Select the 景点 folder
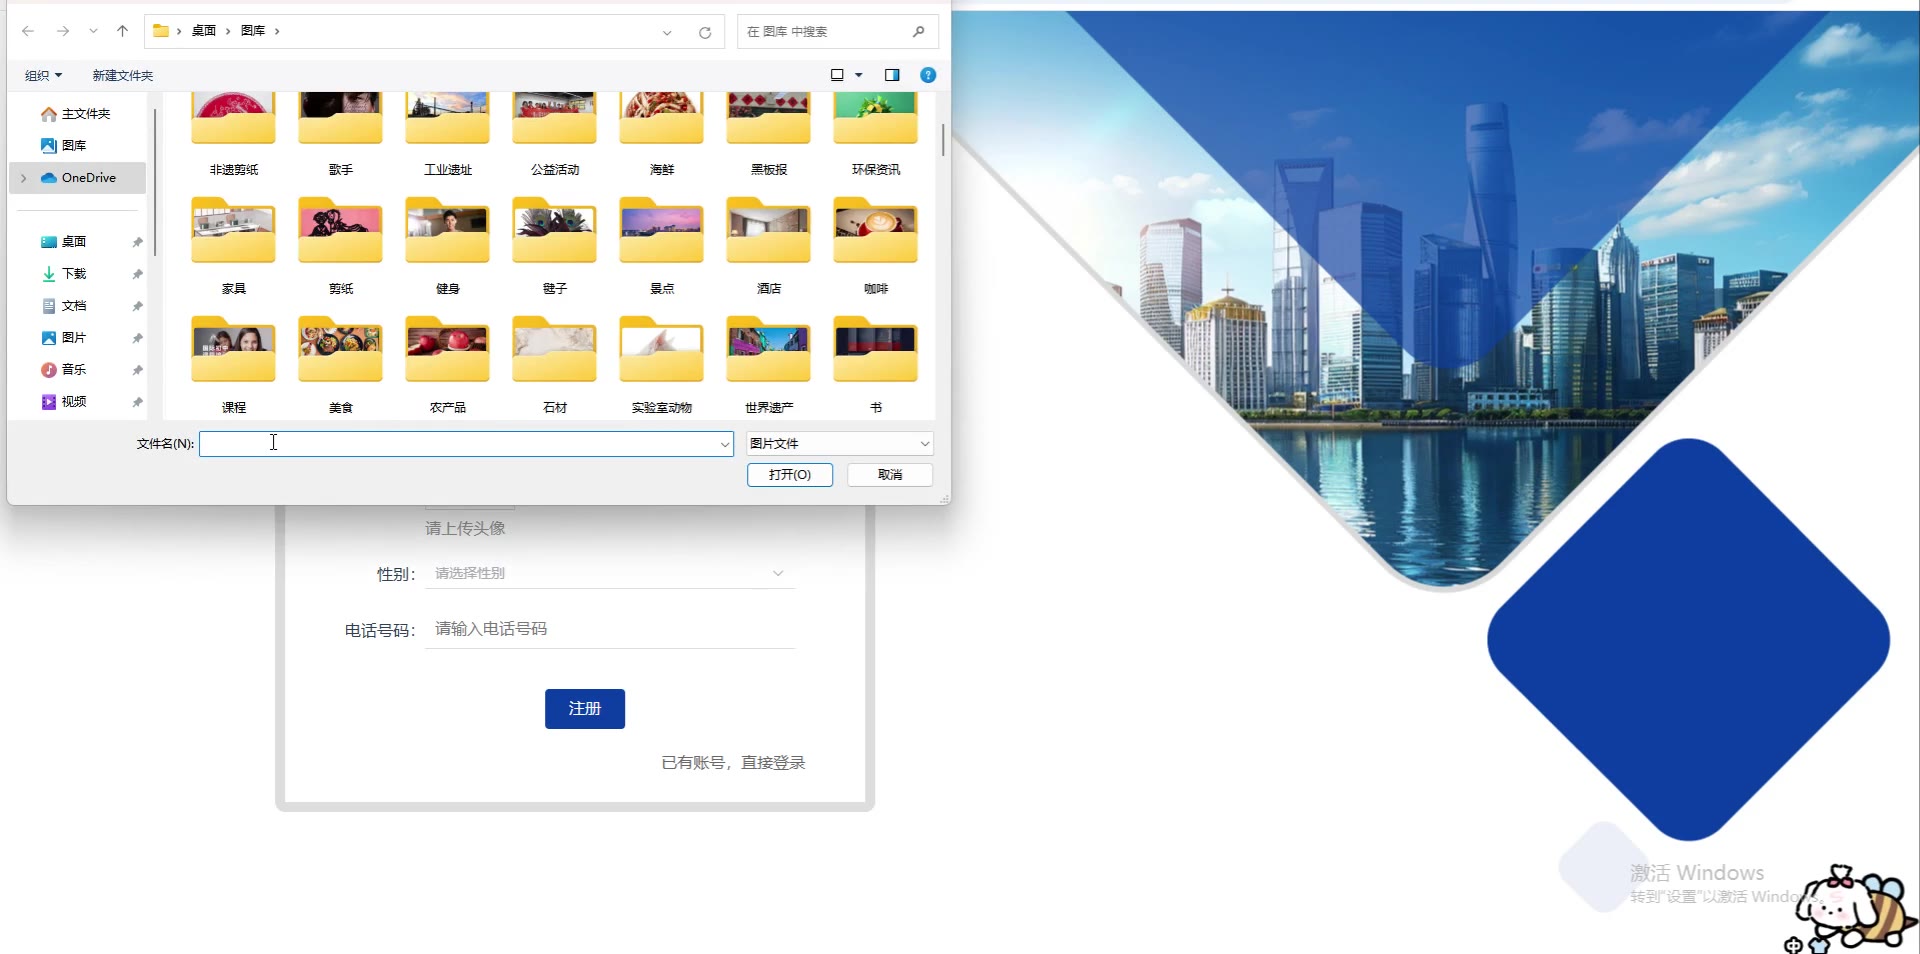The width and height of the screenshot is (1920, 954). [x=661, y=245]
